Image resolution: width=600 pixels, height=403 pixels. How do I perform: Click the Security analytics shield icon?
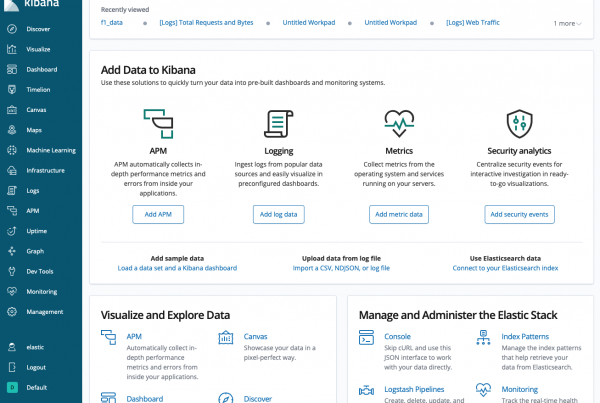pos(519,124)
